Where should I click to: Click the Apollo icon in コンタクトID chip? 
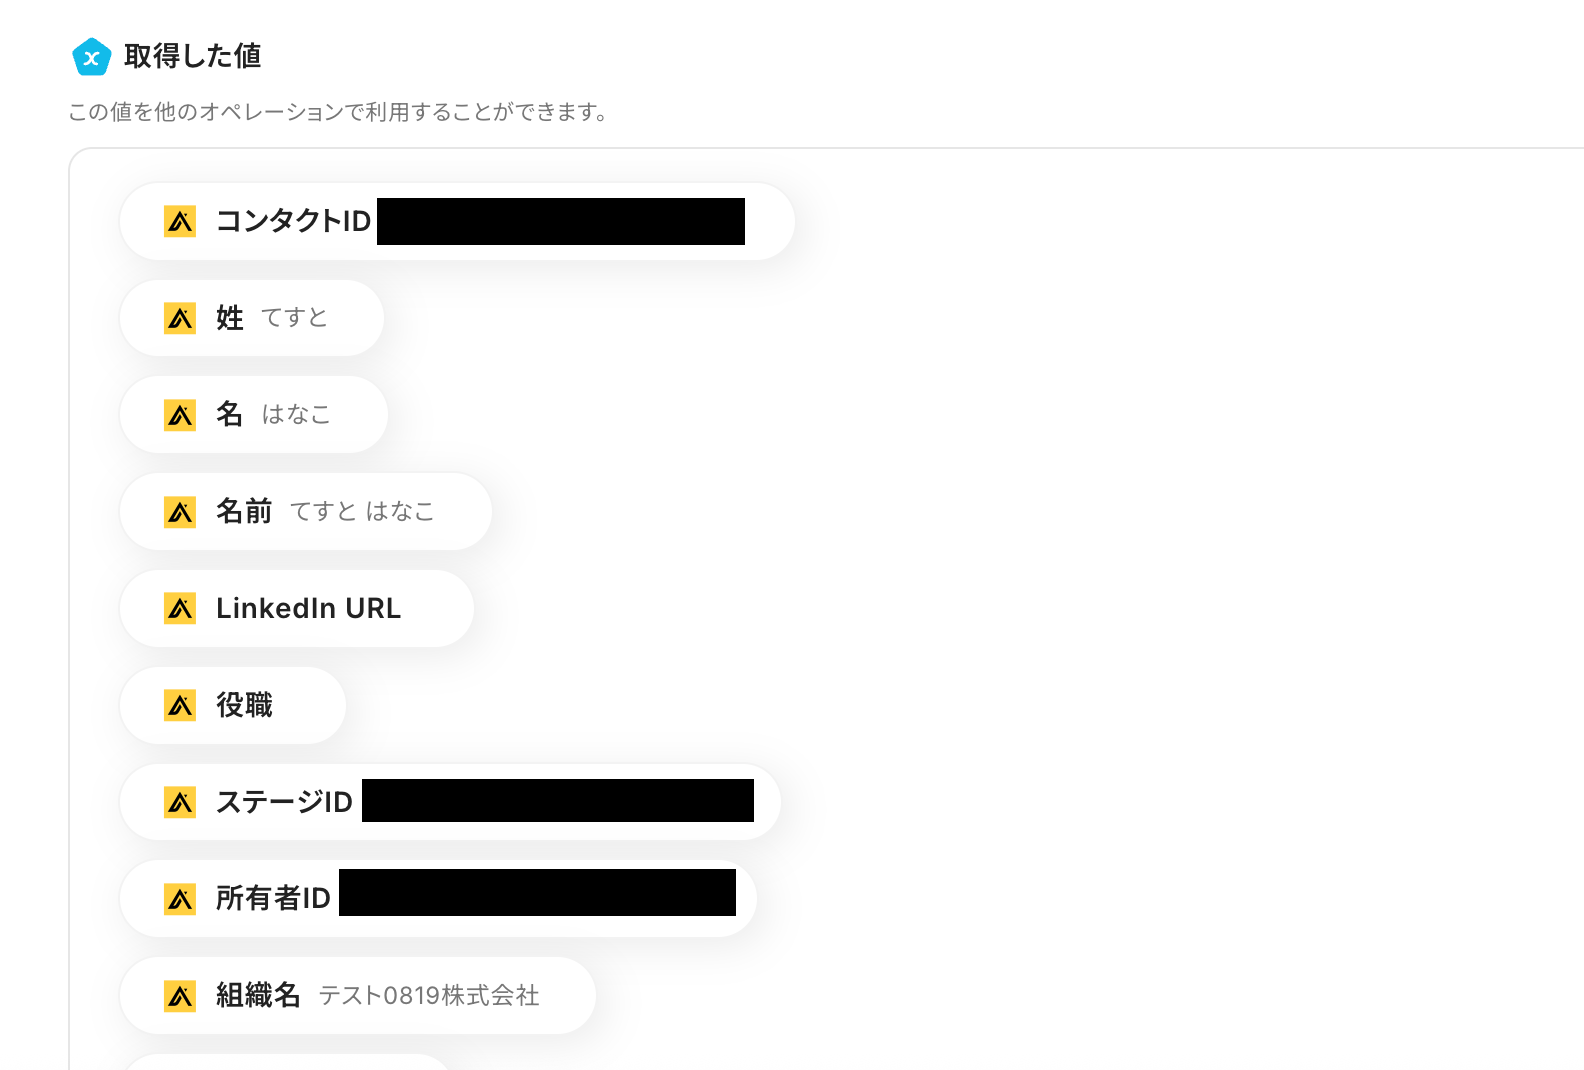click(180, 221)
